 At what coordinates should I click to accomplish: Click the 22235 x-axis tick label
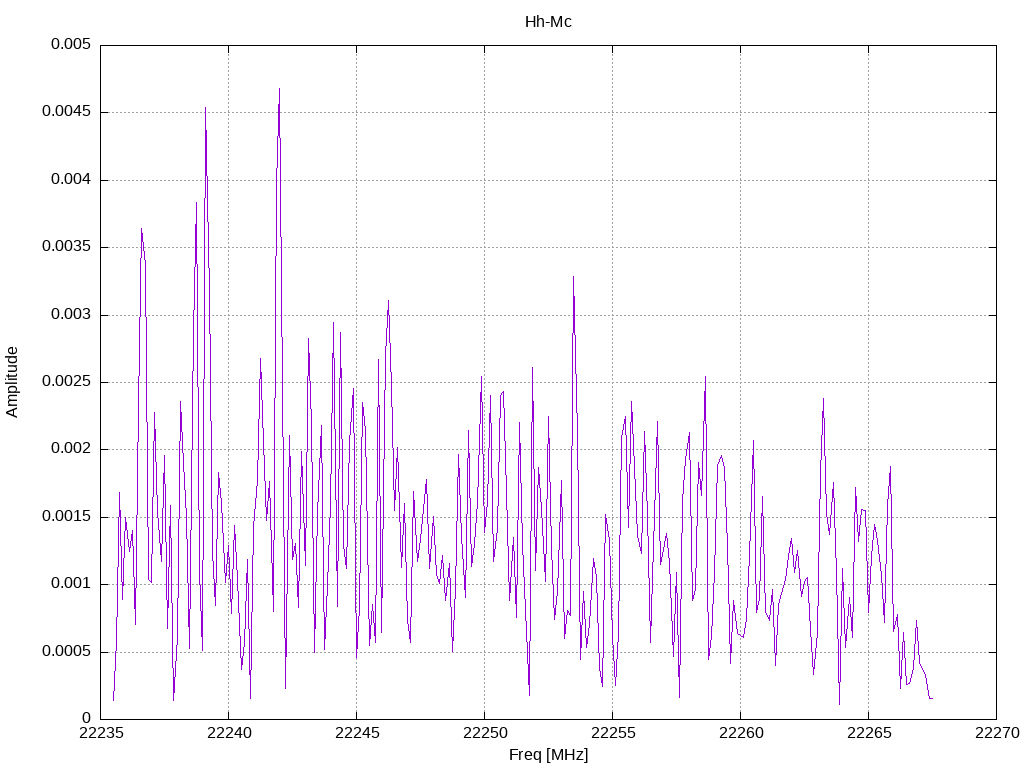[100, 733]
